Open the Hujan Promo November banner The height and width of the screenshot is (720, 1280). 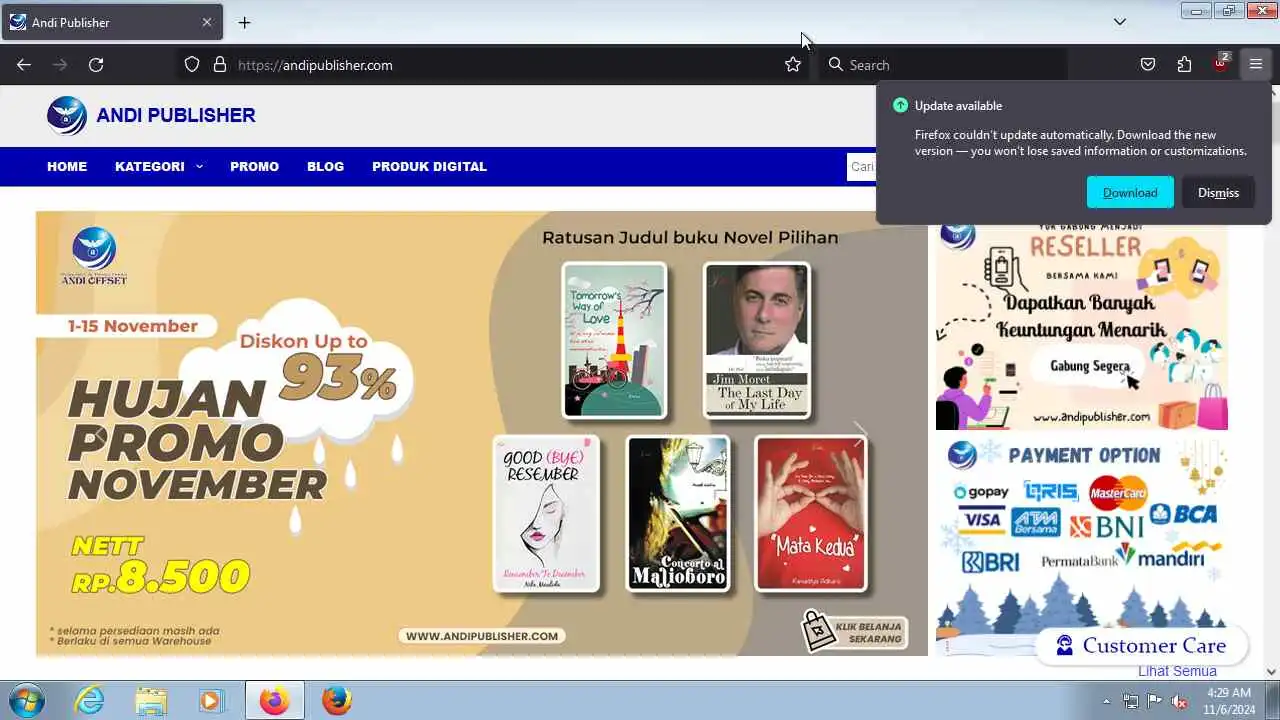481,433
